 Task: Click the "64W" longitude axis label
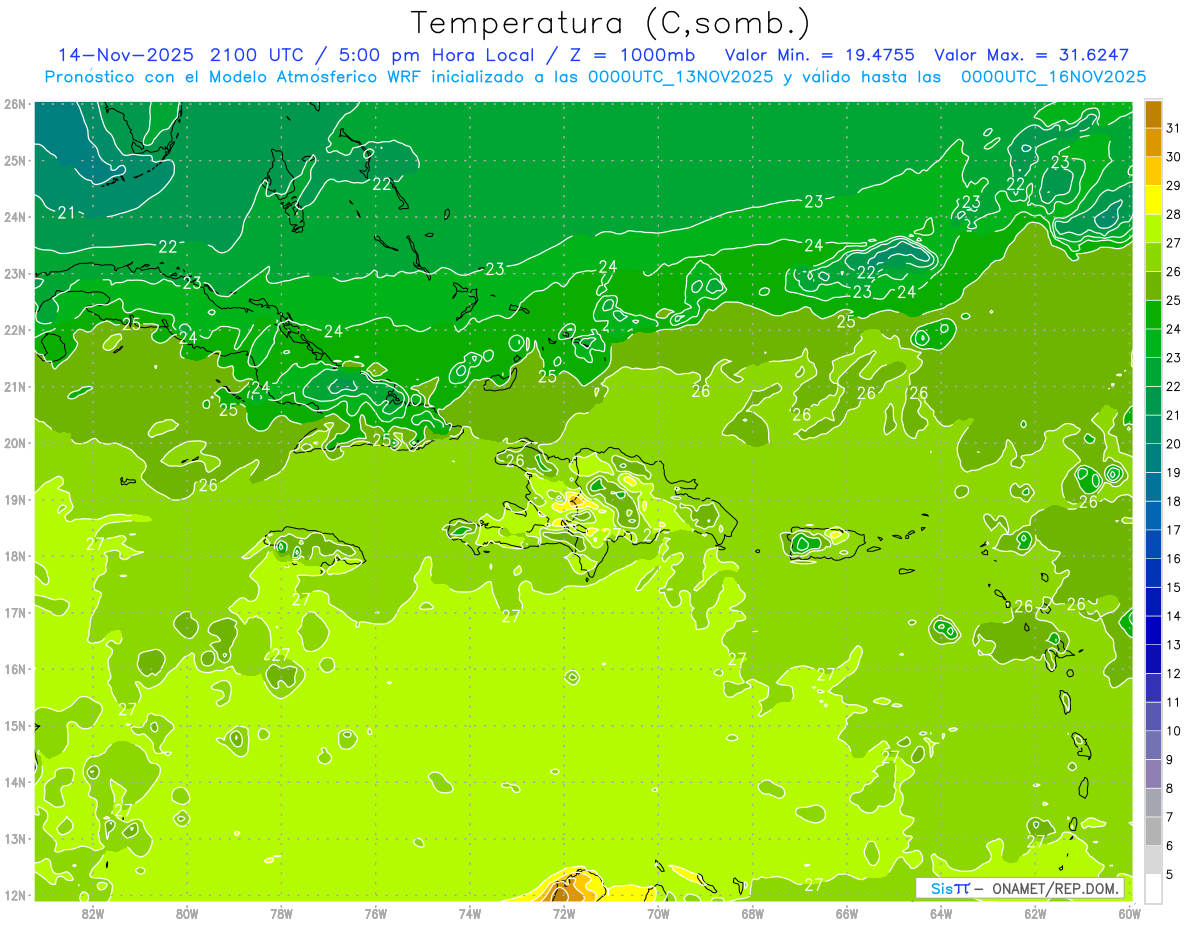pyautogui.click(x=941, y=913)
